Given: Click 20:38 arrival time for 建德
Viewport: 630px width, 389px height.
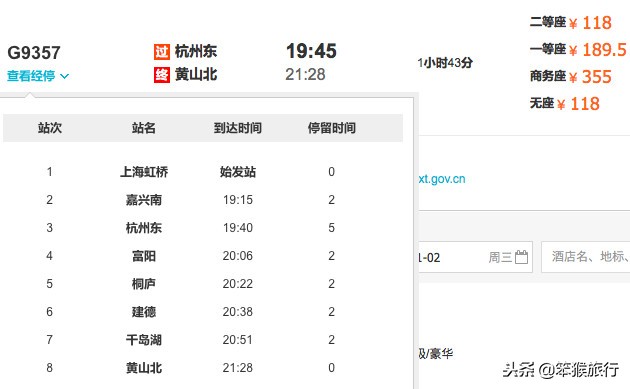Looking at the screenshot, I should click(238, 312).
